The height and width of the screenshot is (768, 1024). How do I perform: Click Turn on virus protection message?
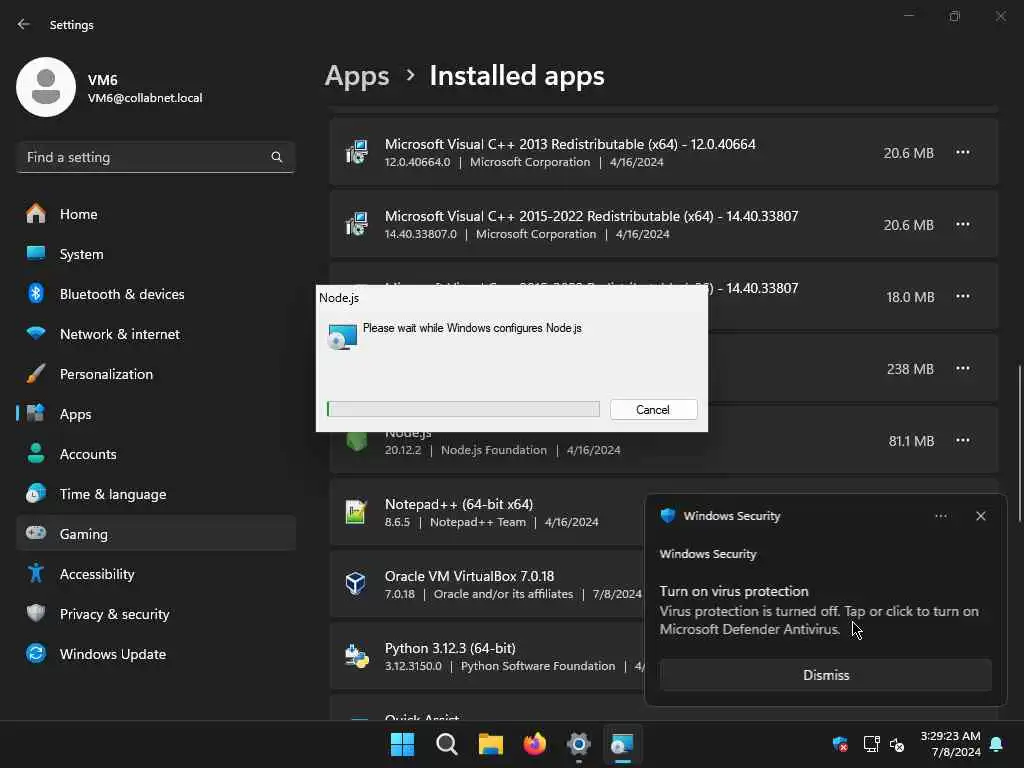(x=734, y=591)
